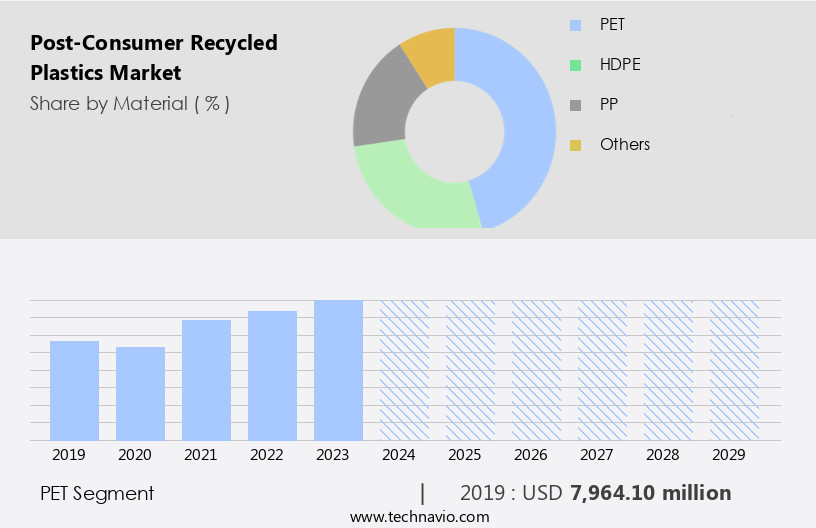Click the Post-Consumer Recycled Plastics Market title
The width and height of the screenshot is (816, 528).
click(153, 57)
